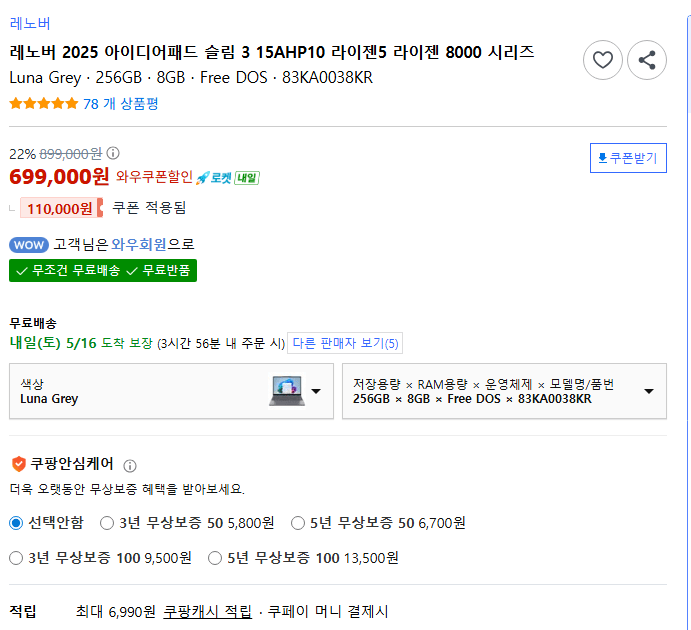Click the 로켓 내일 delivery badge
Viewport: 691px width, 630px height.
click(227, 178)
